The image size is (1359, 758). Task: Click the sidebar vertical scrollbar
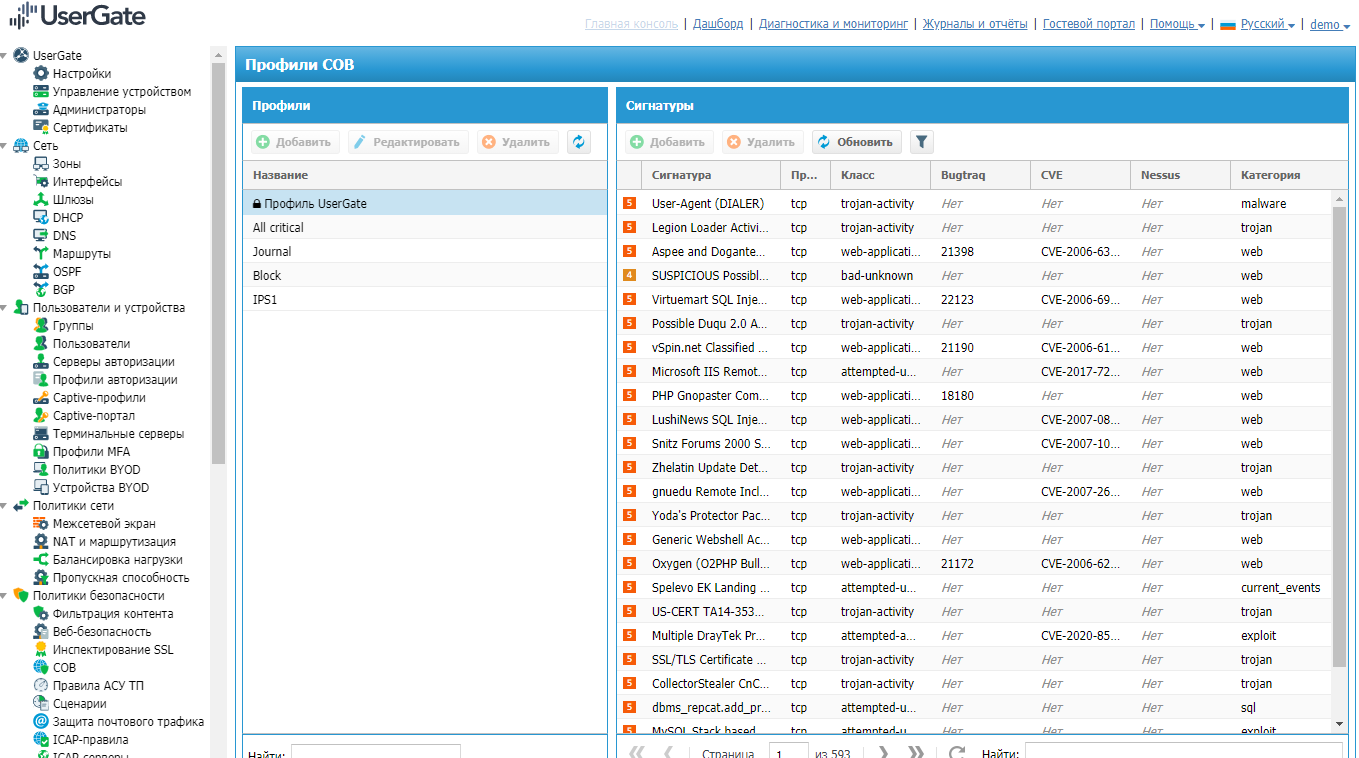click(x=218, y=260)
